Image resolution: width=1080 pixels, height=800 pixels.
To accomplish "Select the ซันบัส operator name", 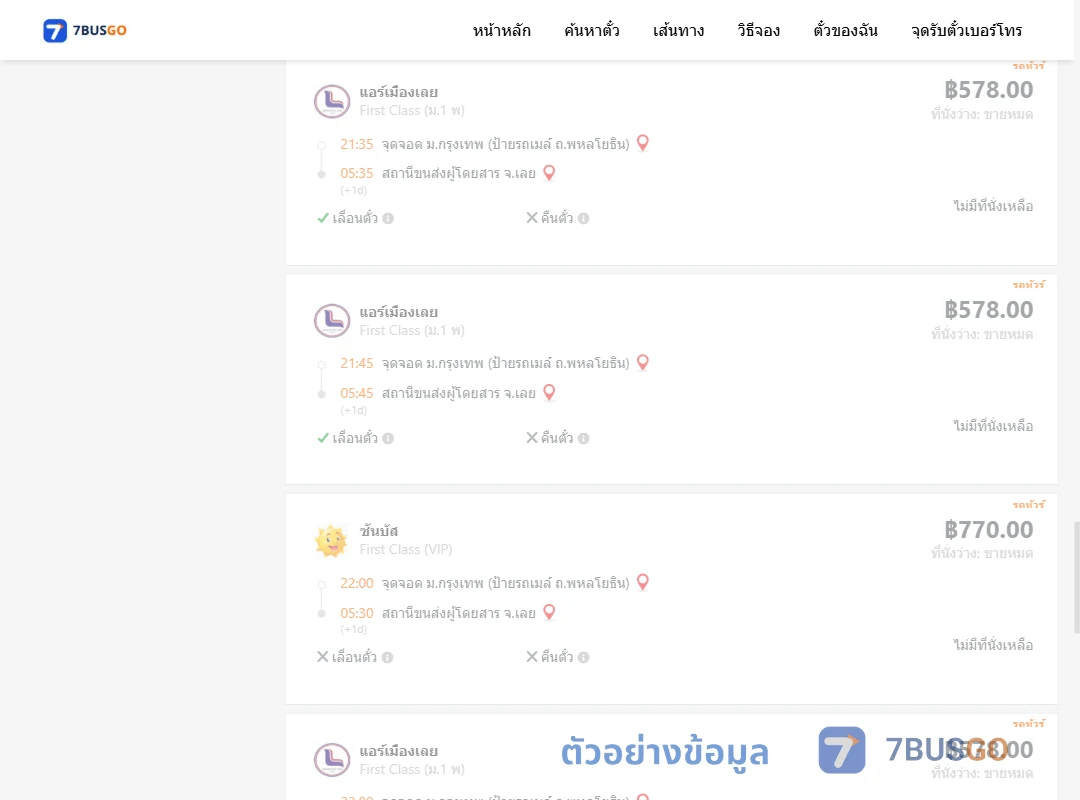I will tap(379, 531).
